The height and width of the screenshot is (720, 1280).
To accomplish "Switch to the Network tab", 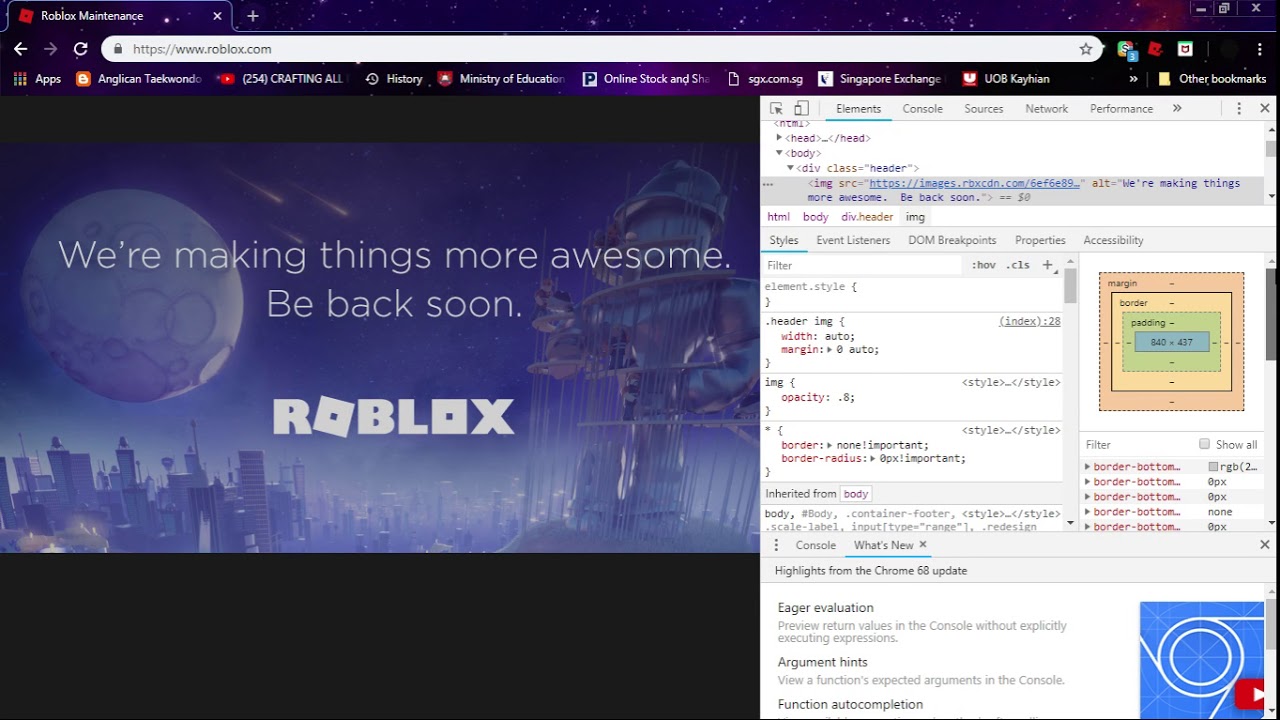I will pyautogui.click(x=1046, y=108).
